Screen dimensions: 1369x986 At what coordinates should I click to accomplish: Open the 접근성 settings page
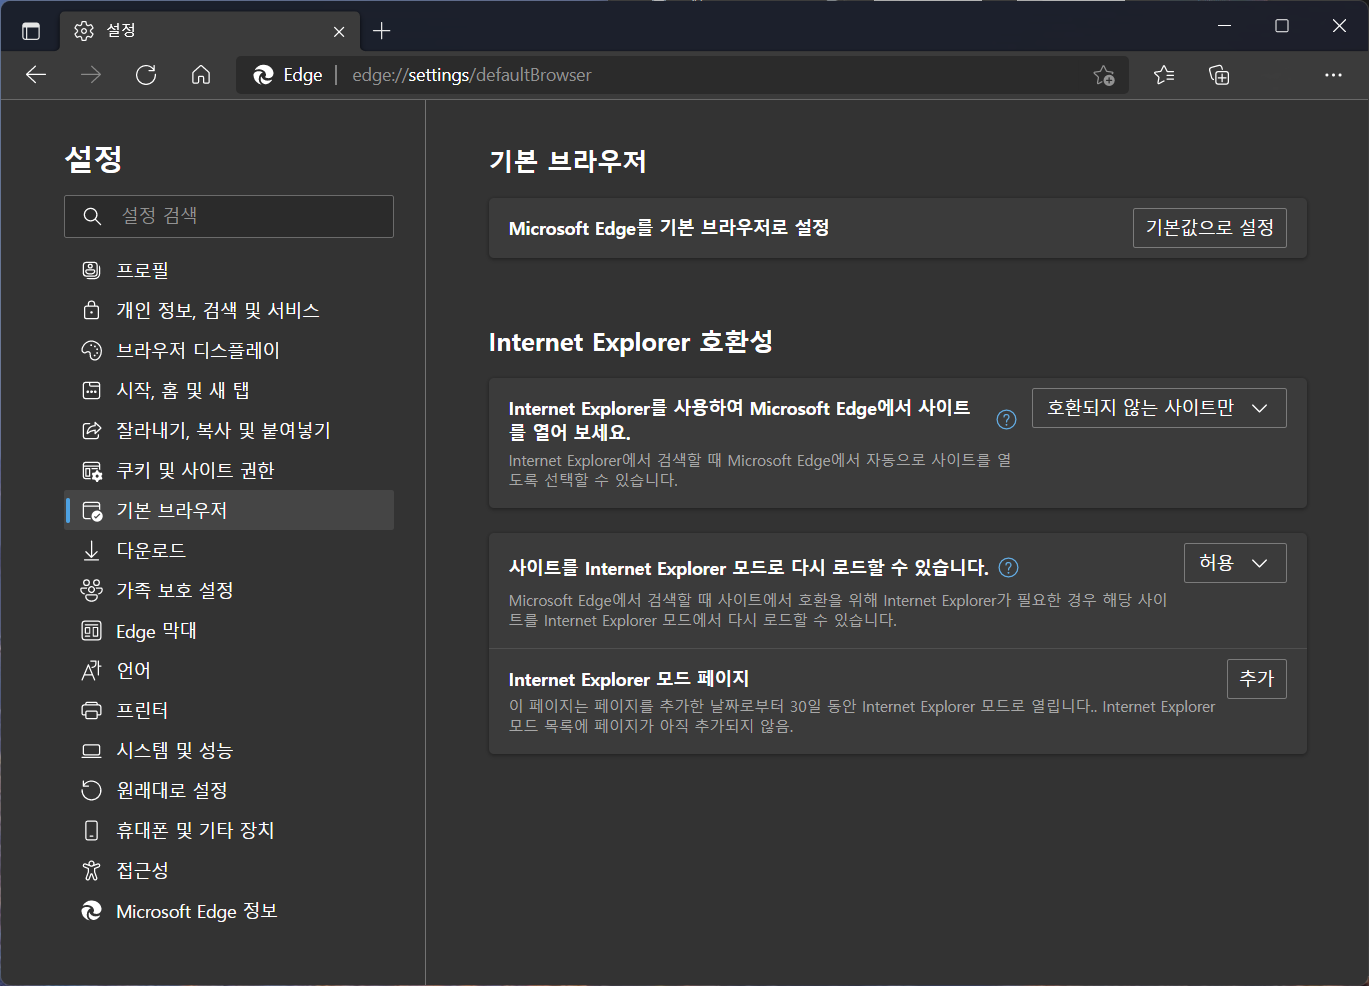pos(229,870)
